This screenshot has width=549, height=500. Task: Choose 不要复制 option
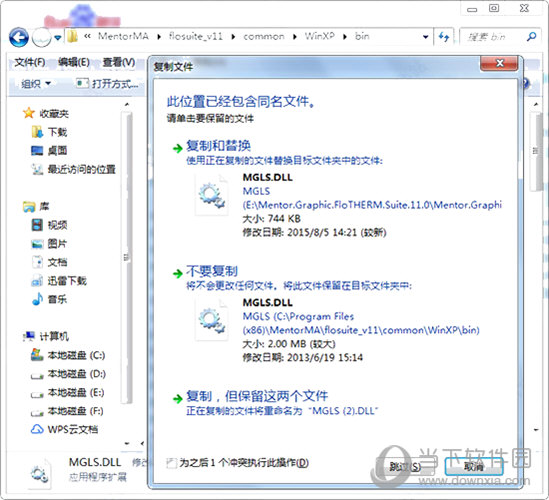click(x=212, y=271)
